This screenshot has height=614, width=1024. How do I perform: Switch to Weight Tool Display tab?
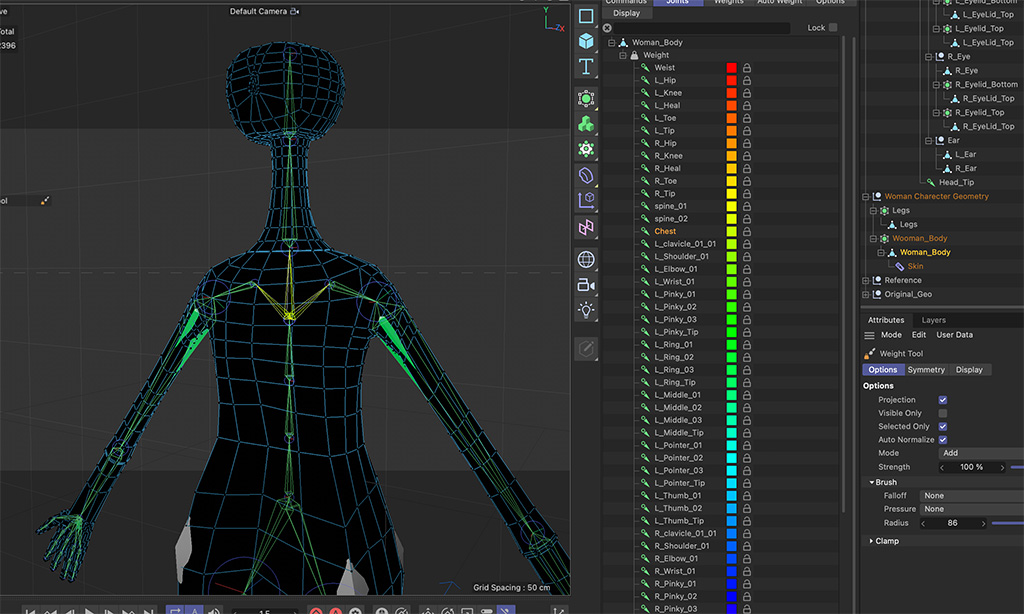[969, 370]
